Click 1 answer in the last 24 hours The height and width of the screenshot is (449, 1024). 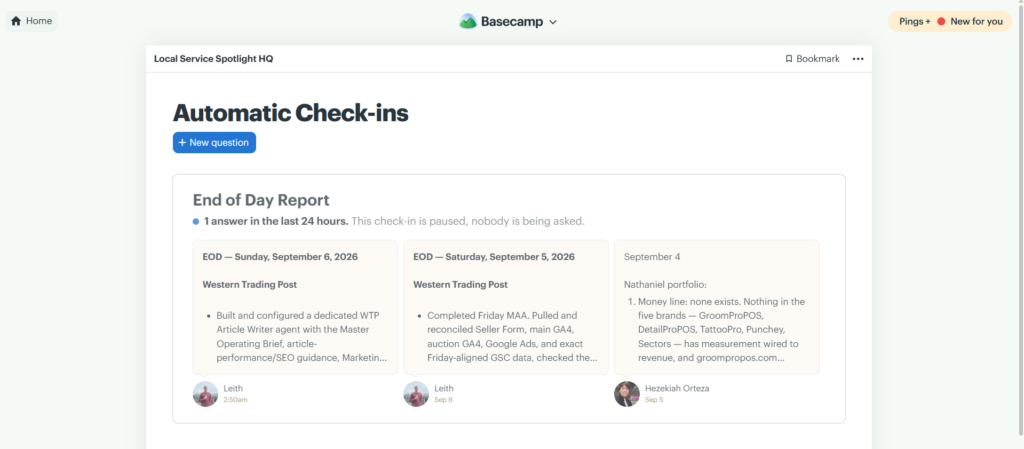coord(276,221)
